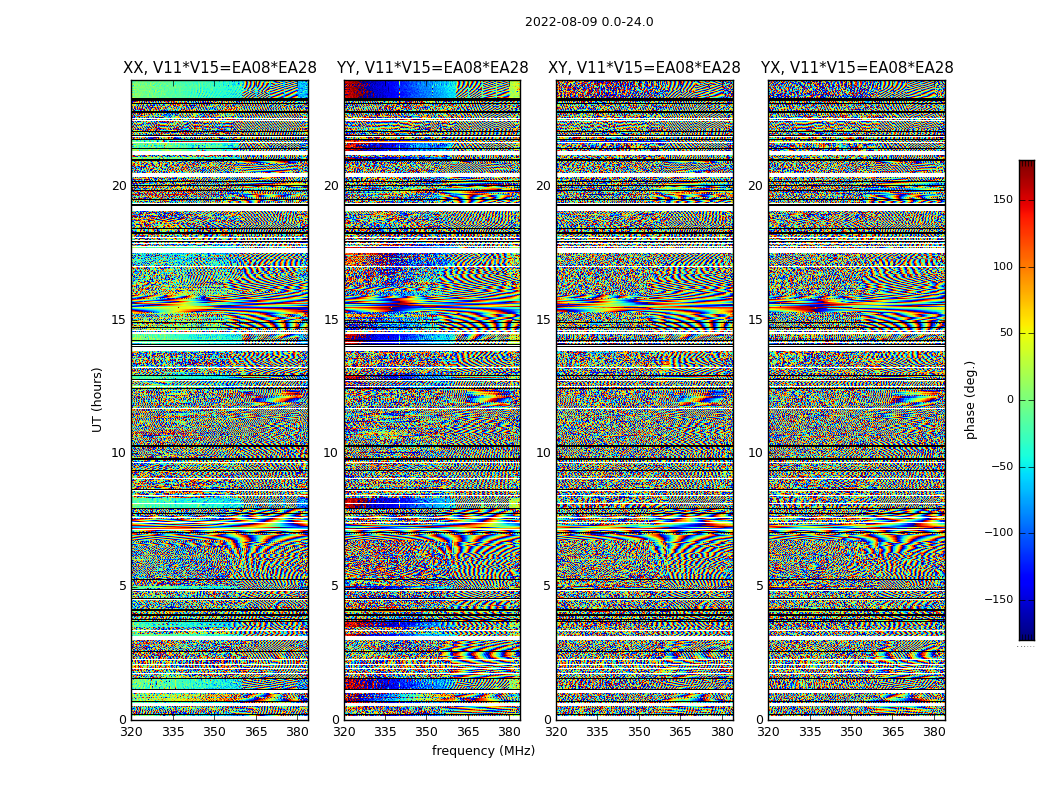Click the 100 tick on the colorbar
The image size is (1050, 800).
[1003, 266]
